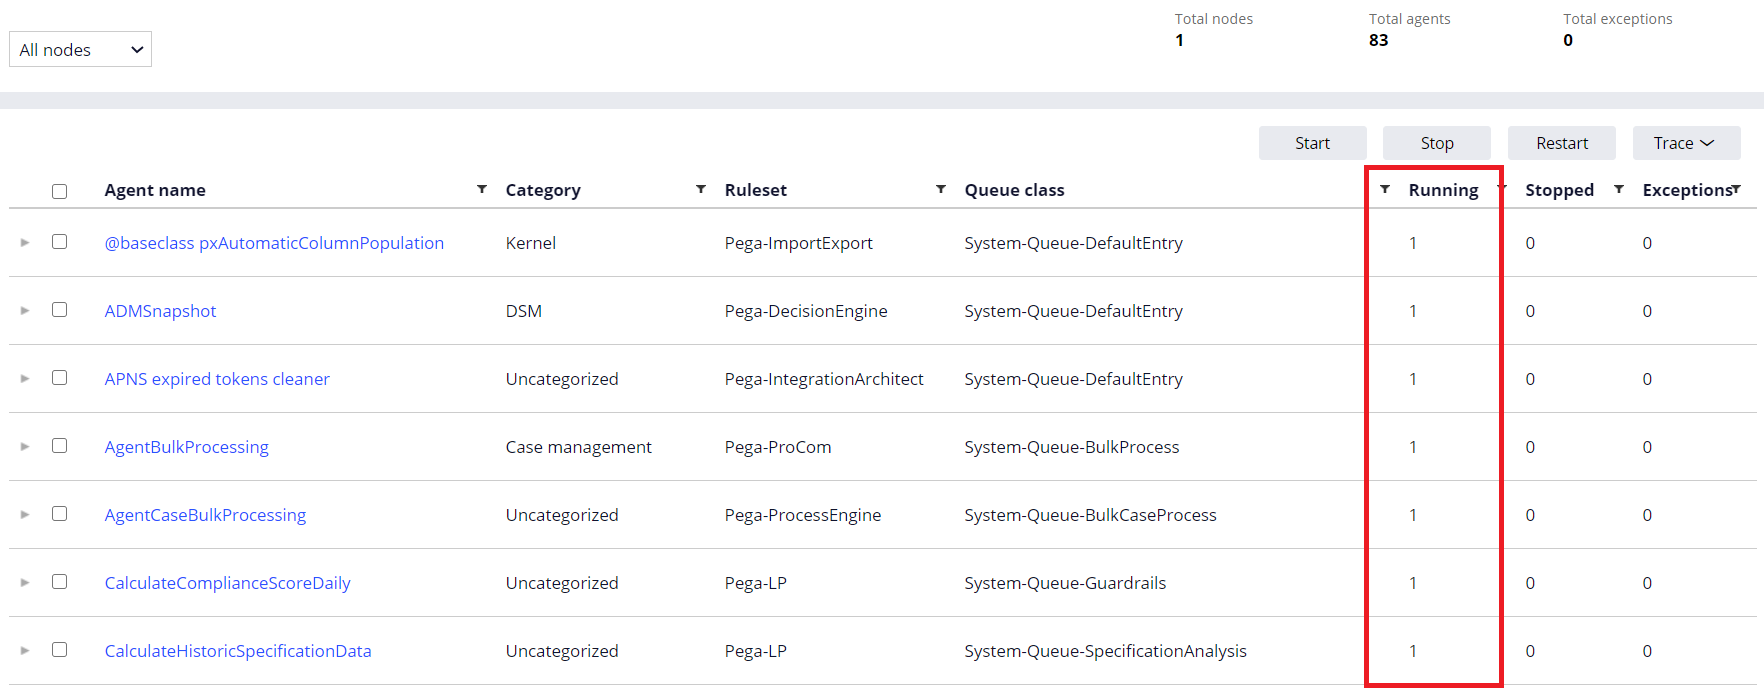Click the 'Total exceptions' summary label
The width and height of the screenshot is (1764, 694).
(1618, 19)
